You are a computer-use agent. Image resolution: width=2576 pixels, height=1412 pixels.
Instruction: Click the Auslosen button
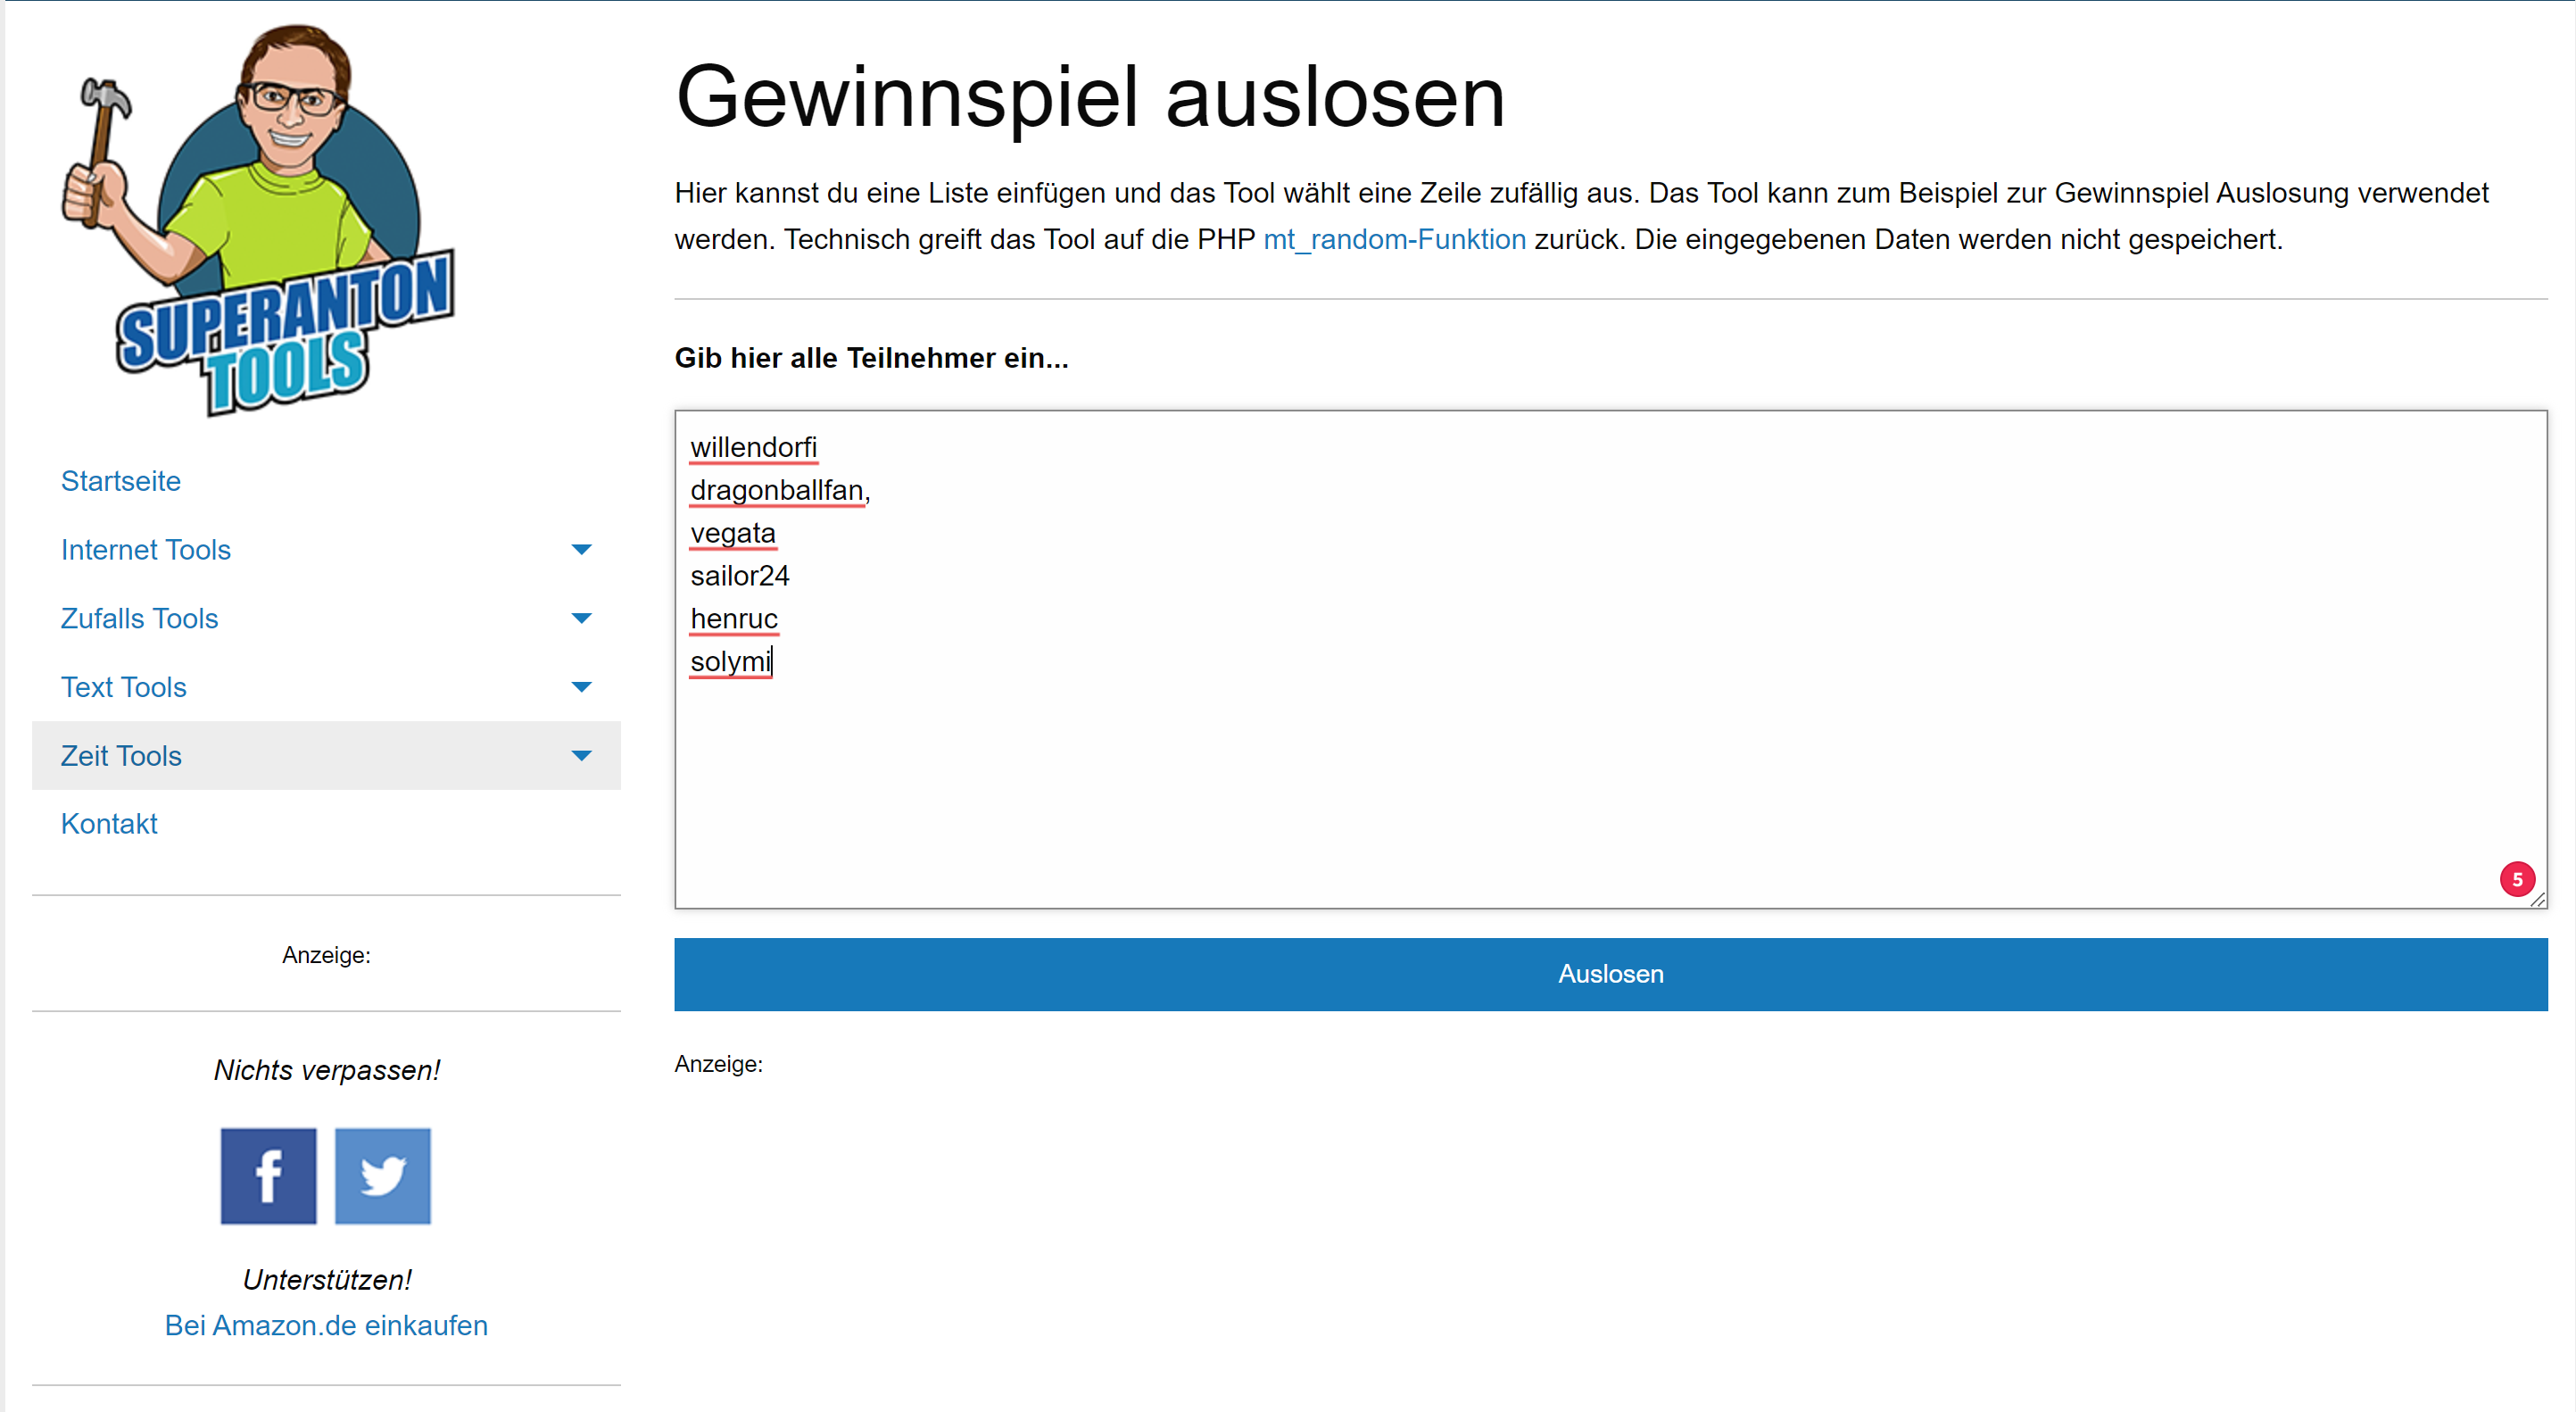point(1610,974)
